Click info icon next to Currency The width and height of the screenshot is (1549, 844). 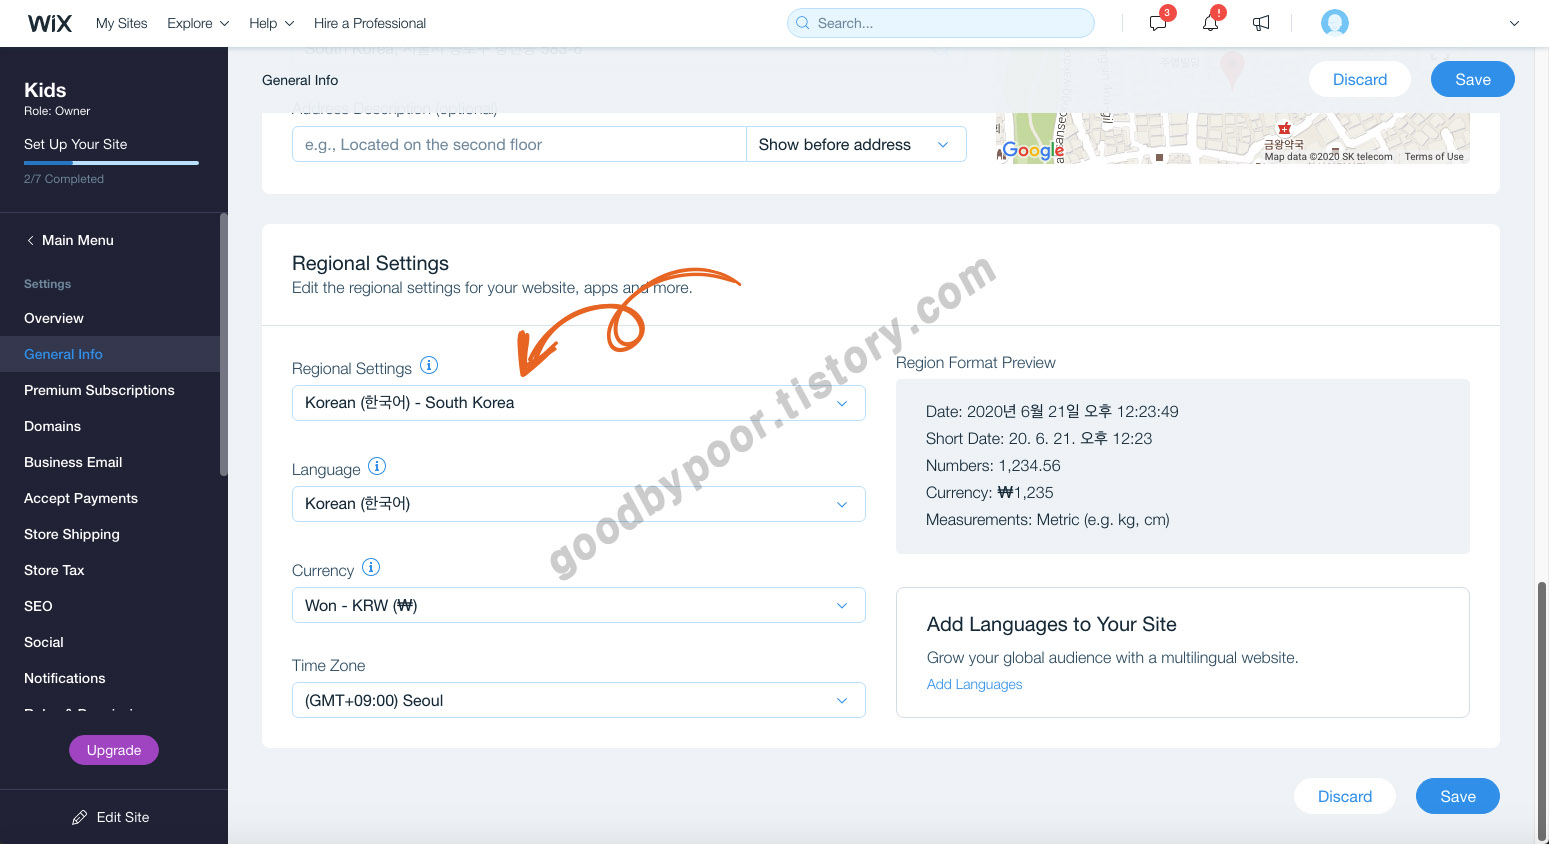coord(371,567)
